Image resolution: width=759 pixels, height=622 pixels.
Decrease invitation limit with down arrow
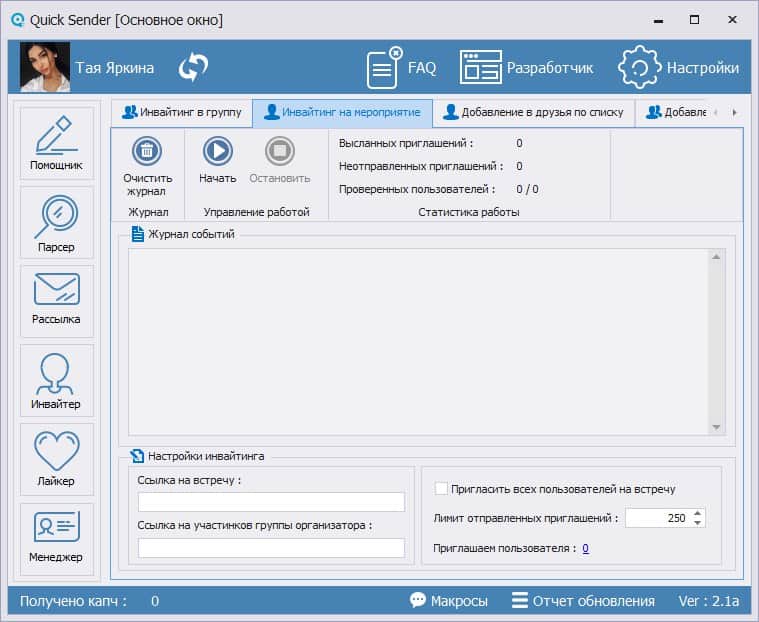(698, 523)
